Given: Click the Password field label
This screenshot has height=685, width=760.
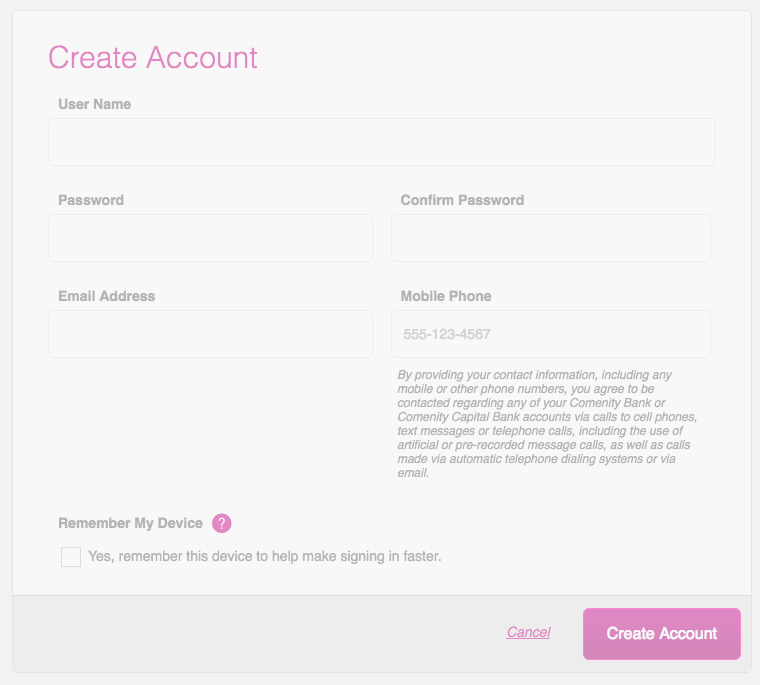Looking at the screenshot, I should (x=91, y=200).
